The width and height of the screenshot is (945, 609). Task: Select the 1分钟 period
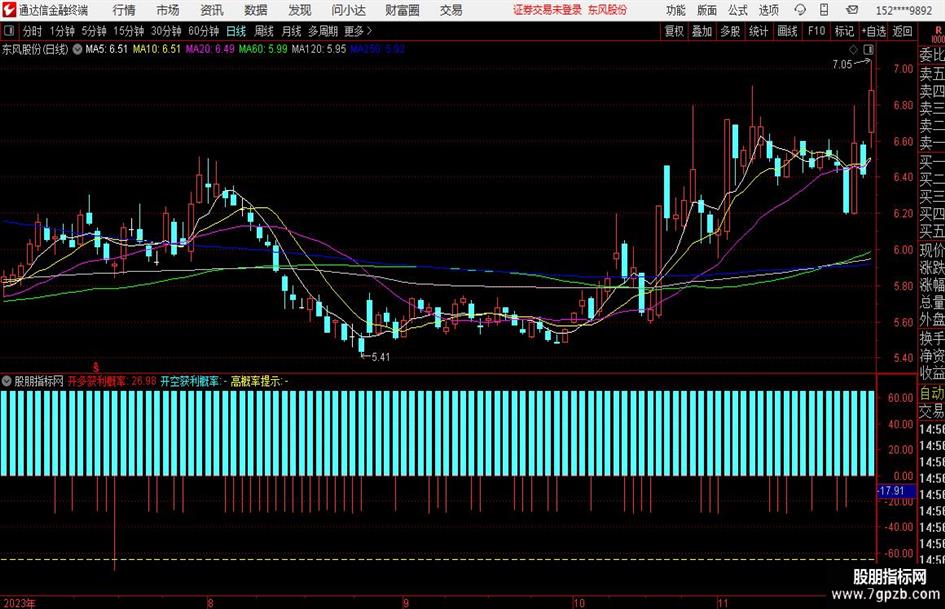(x=62, y=31)
